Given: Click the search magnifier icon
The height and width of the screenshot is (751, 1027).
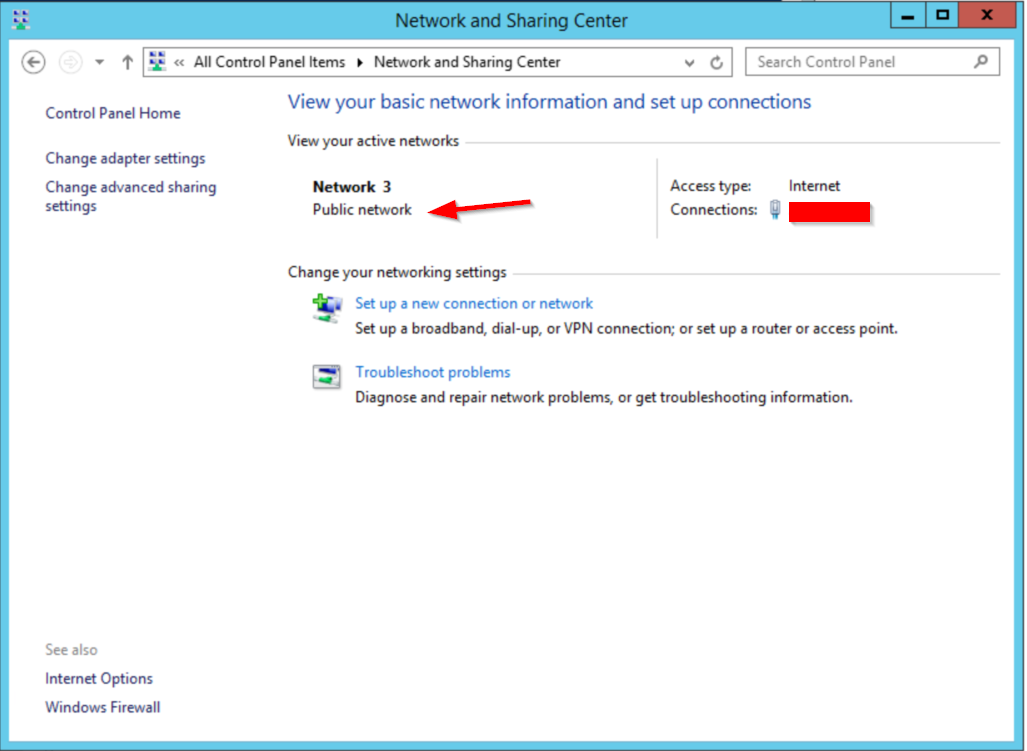Looking at the screenshot, I should coord(980,62).
